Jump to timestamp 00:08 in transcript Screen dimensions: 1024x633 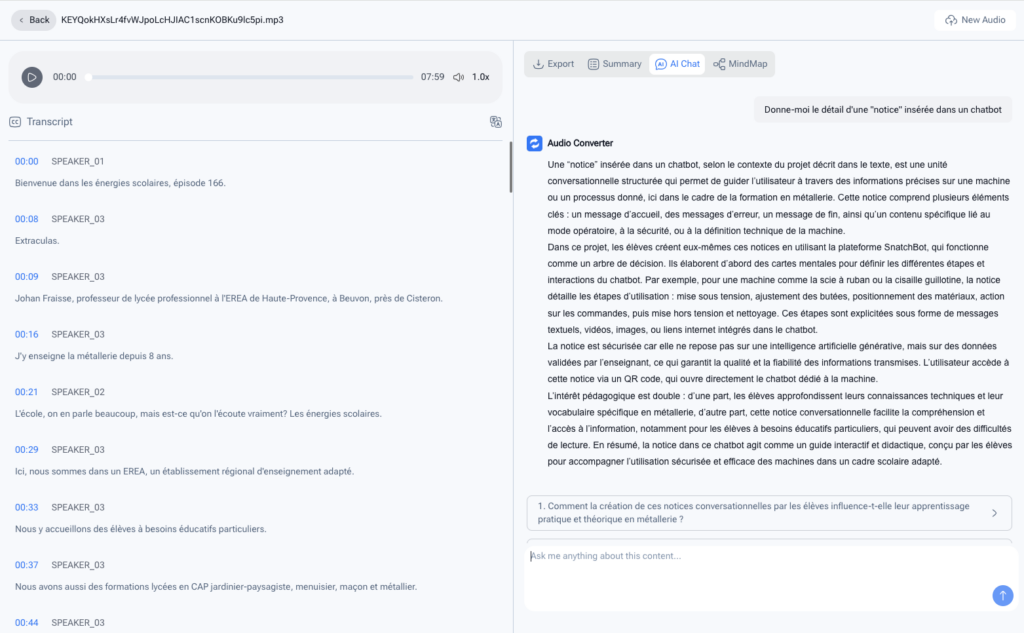click(26, 219)
